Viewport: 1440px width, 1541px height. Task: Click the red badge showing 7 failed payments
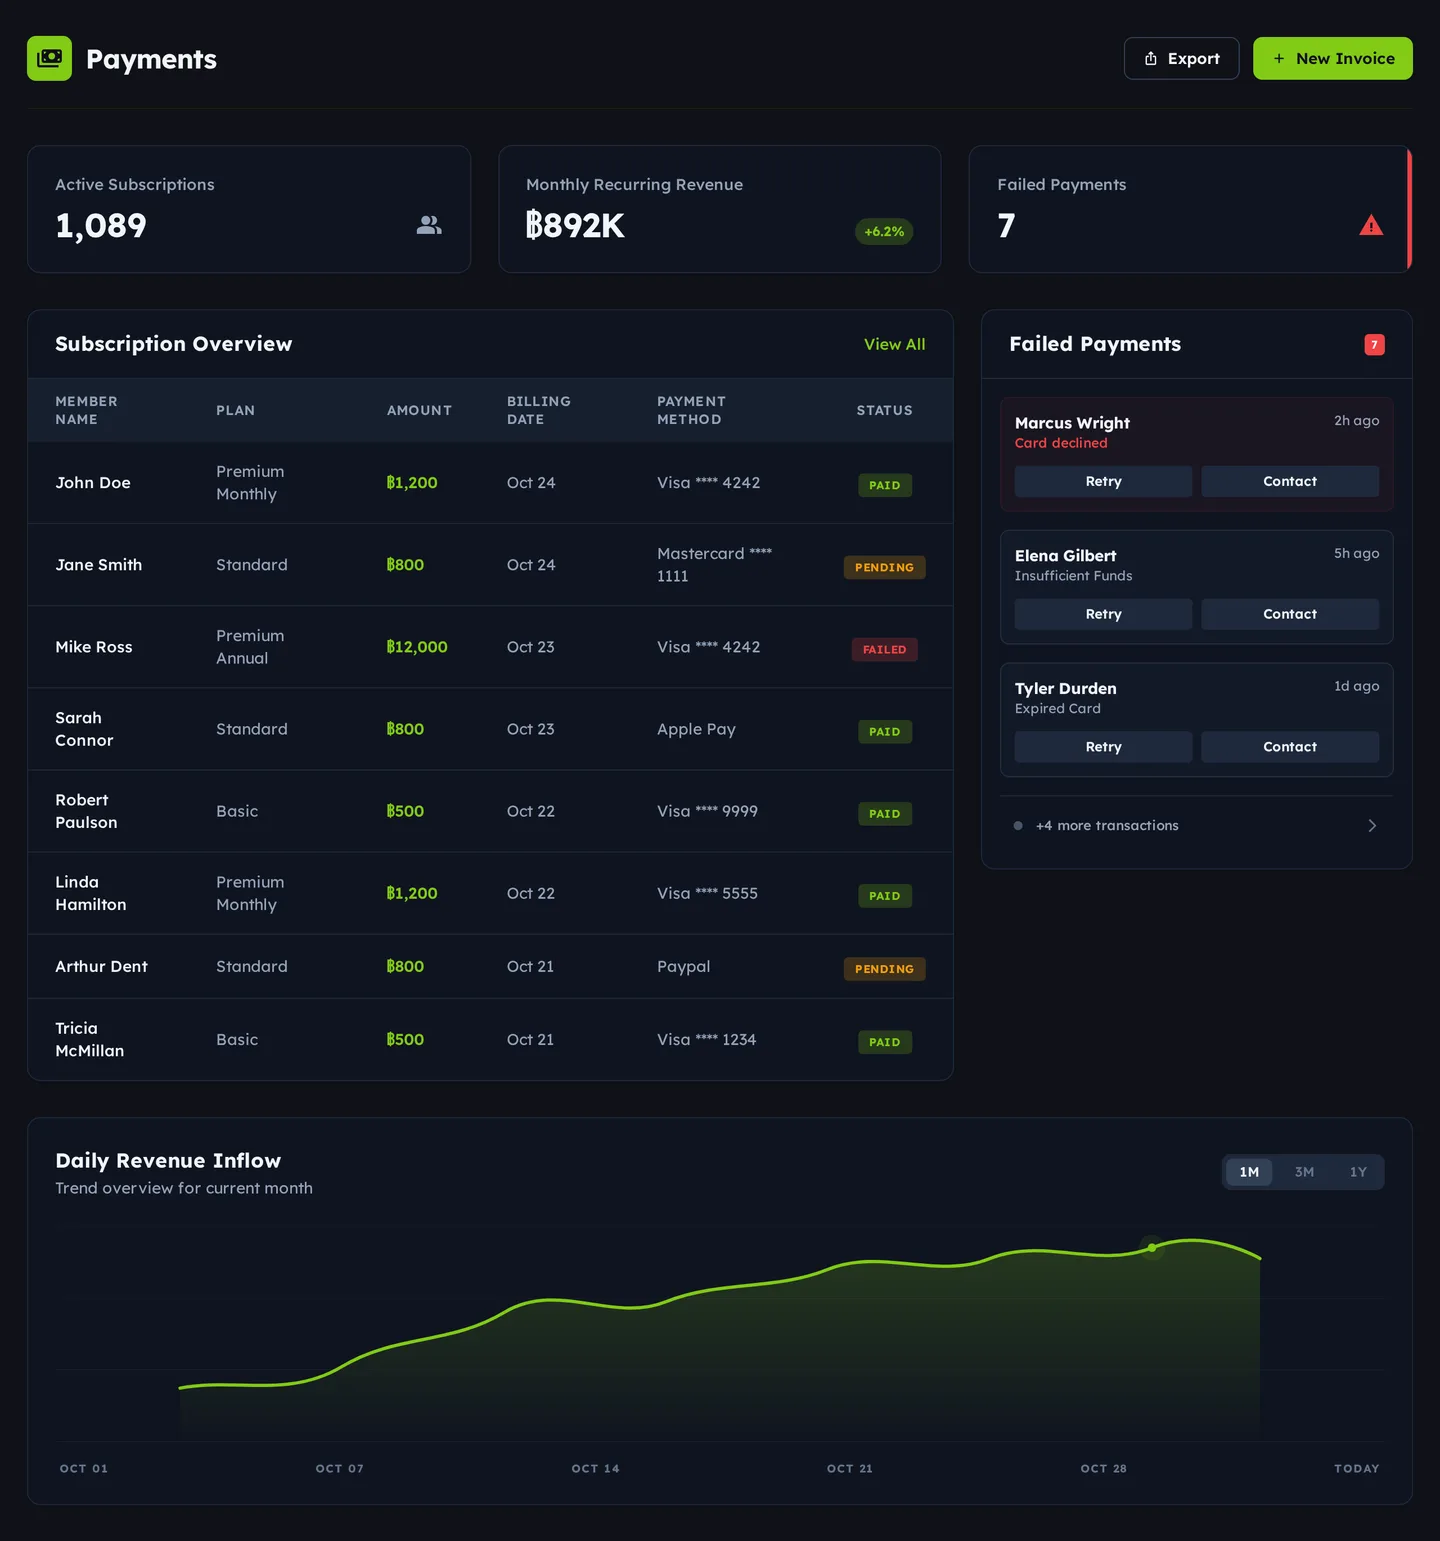coord(1374,344)
